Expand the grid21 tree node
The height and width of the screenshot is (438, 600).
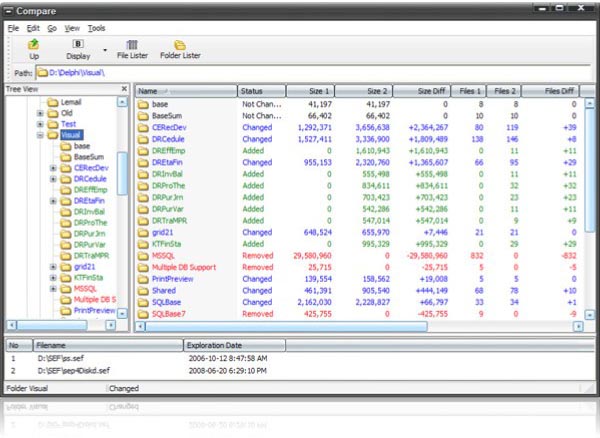click(x=52, y=266)
